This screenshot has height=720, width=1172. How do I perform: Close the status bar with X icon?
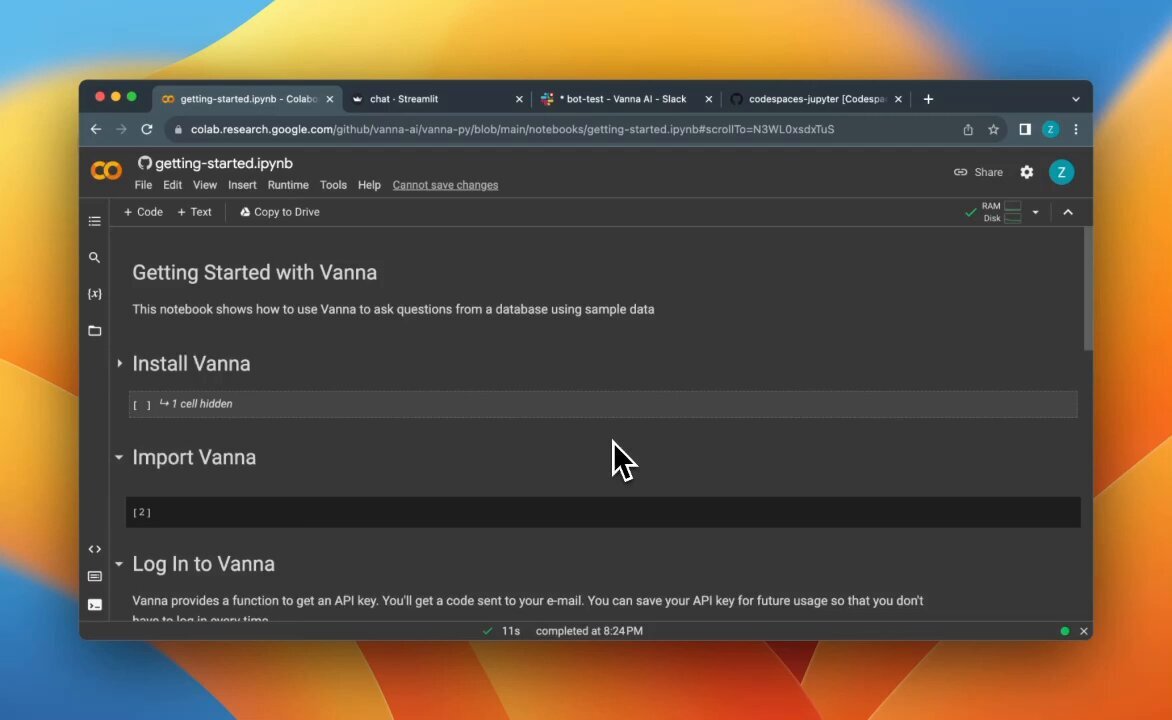(x=1084, y=631)
